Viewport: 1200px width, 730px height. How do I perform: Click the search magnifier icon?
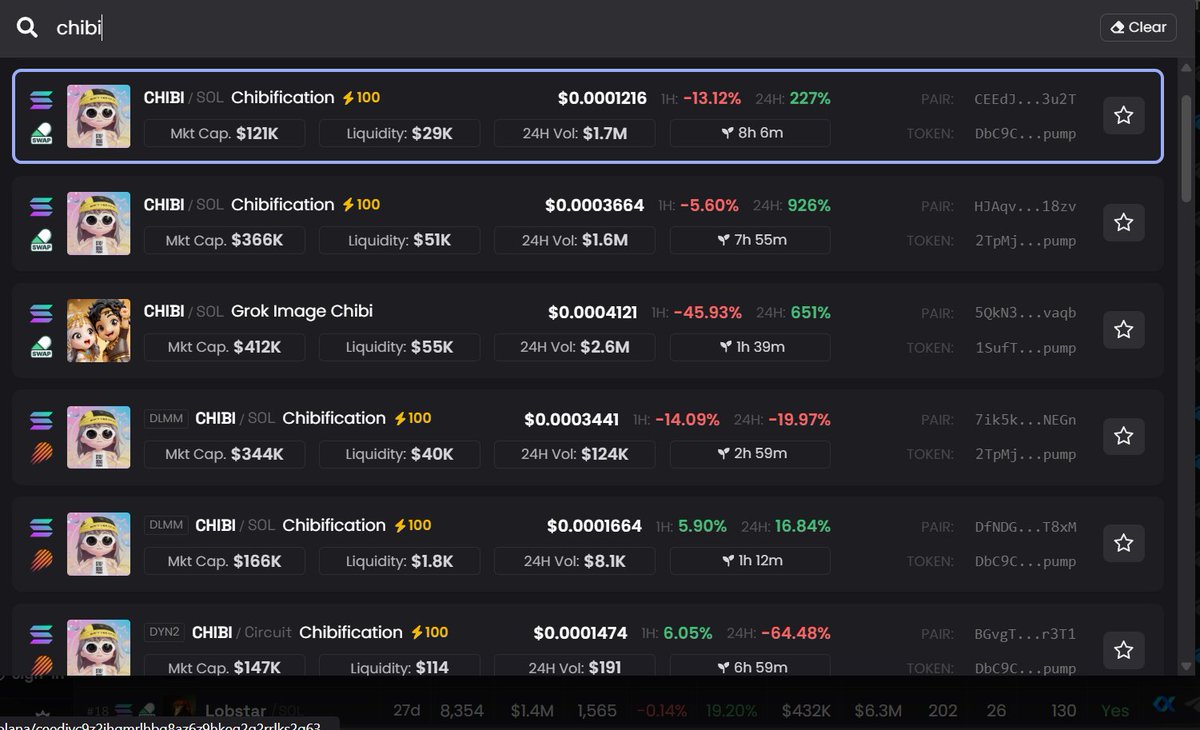(x=26, y=27)
